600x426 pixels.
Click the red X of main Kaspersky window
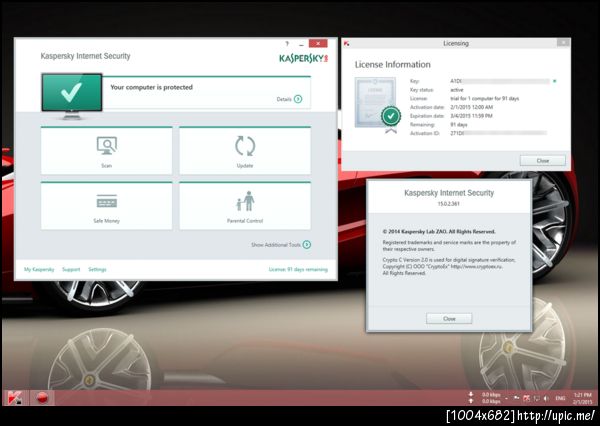pos(318,43)
